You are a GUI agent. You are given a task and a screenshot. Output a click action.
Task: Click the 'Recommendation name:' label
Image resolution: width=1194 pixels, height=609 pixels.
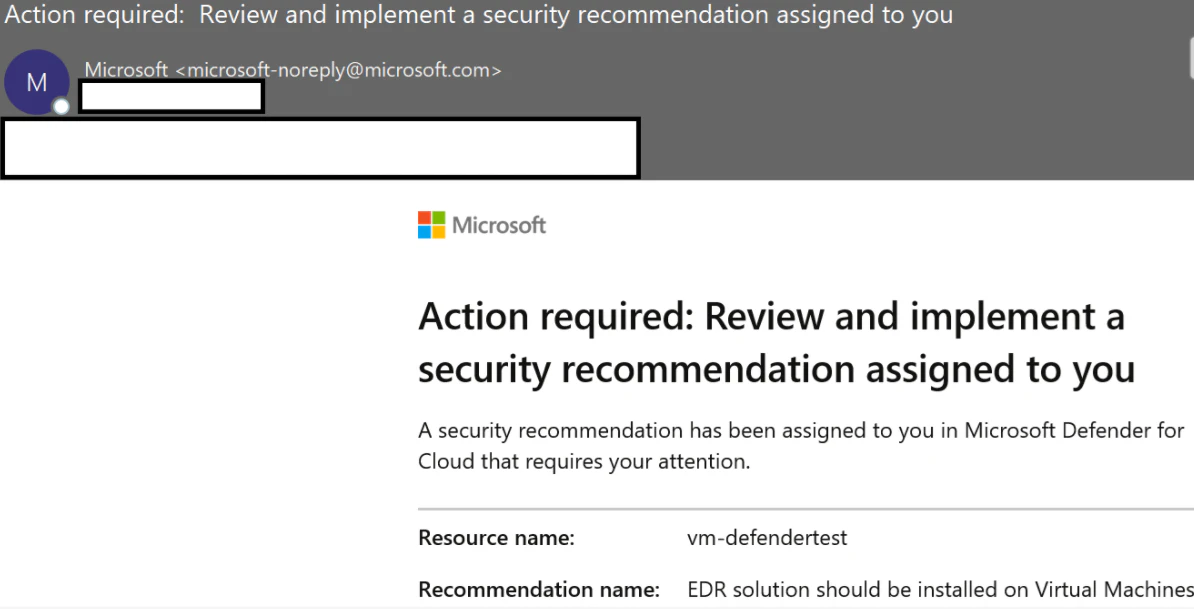click(x=539, y=589)
